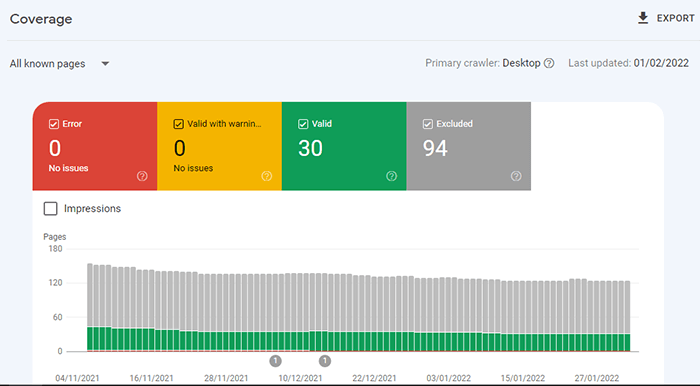
Task: Open first annotation marker near 10/12/2021
Action: (x=275, y=361)
